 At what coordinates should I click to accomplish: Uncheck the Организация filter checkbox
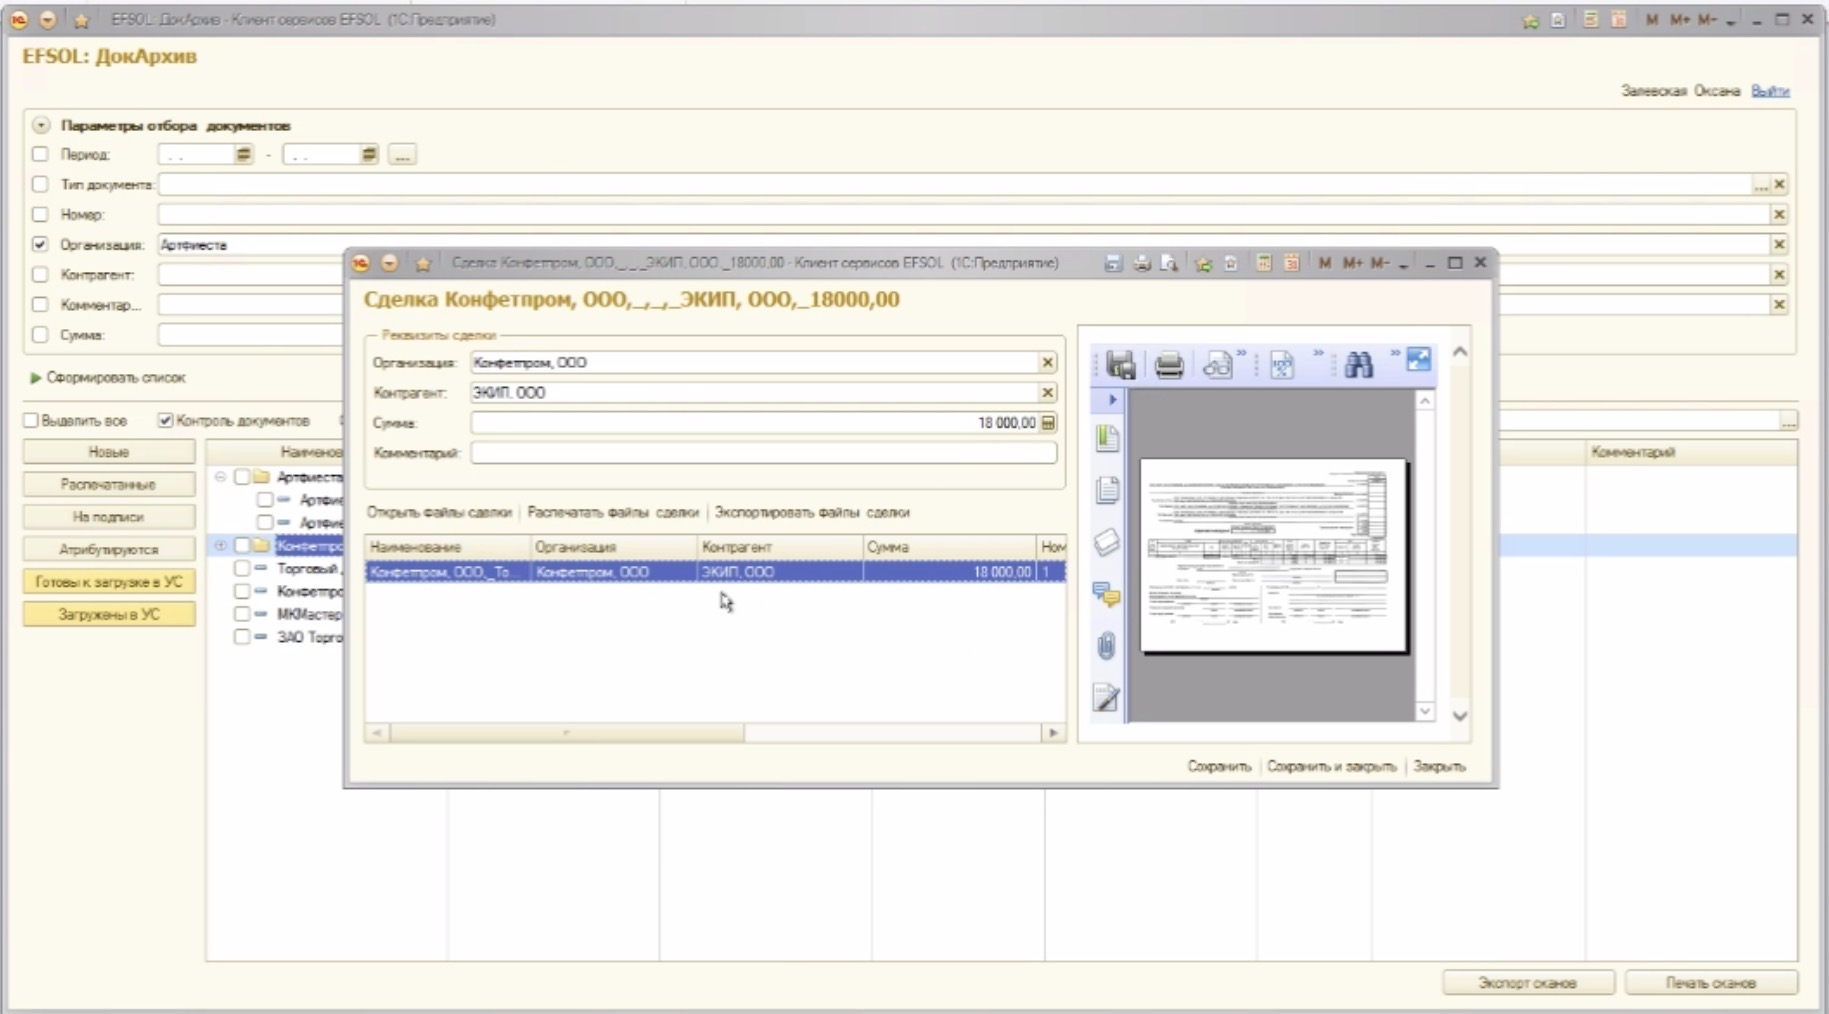point(40,244)
